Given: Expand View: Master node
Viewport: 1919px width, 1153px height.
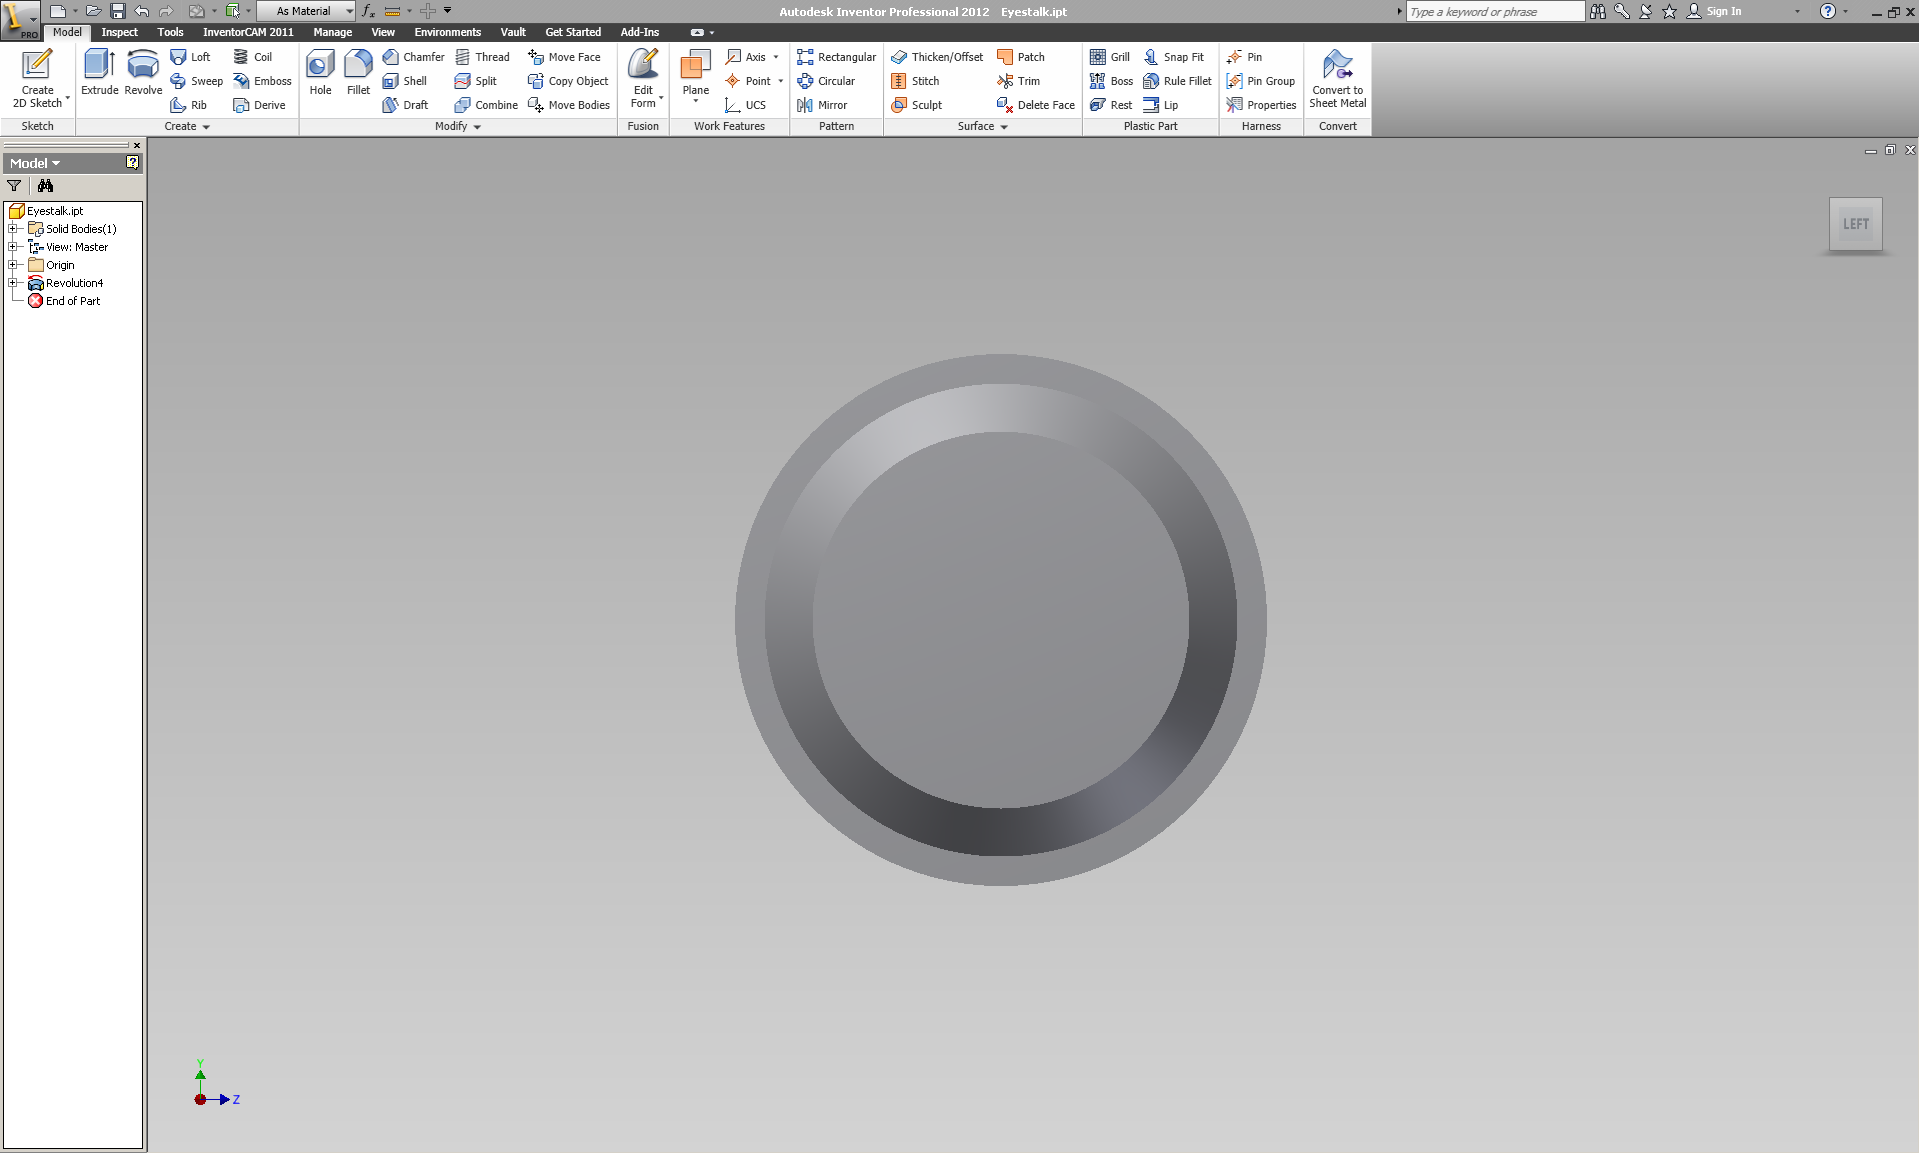Looking at the screenshot, I should (14, 247).
